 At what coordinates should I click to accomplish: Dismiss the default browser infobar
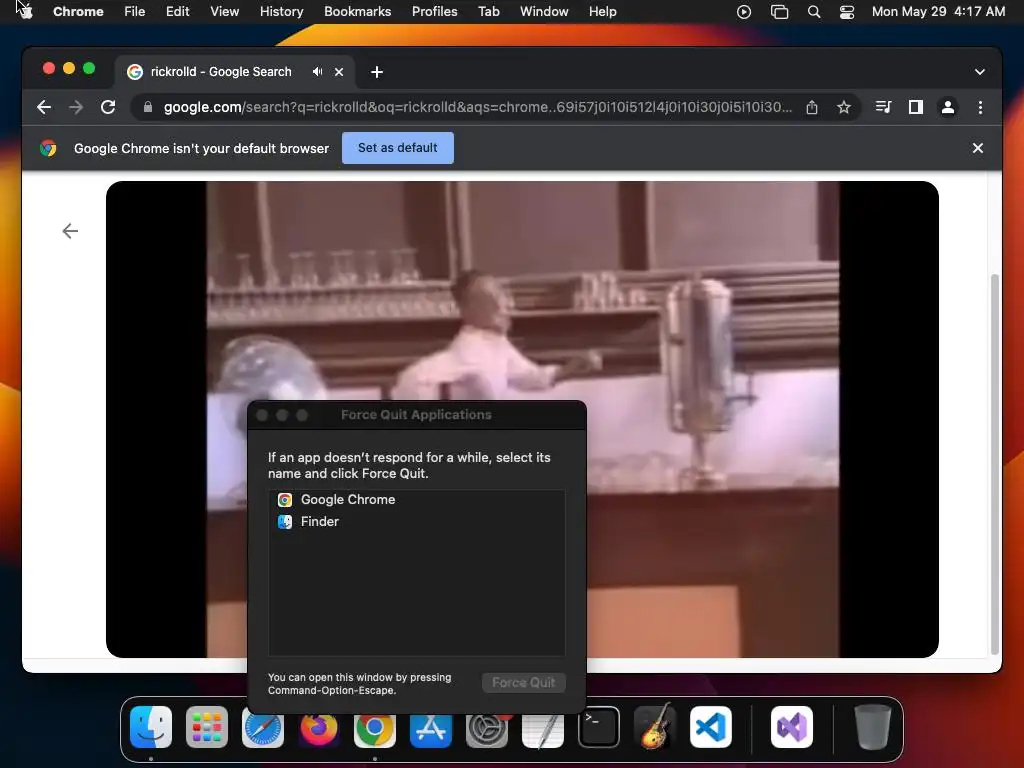click(978, 148)
